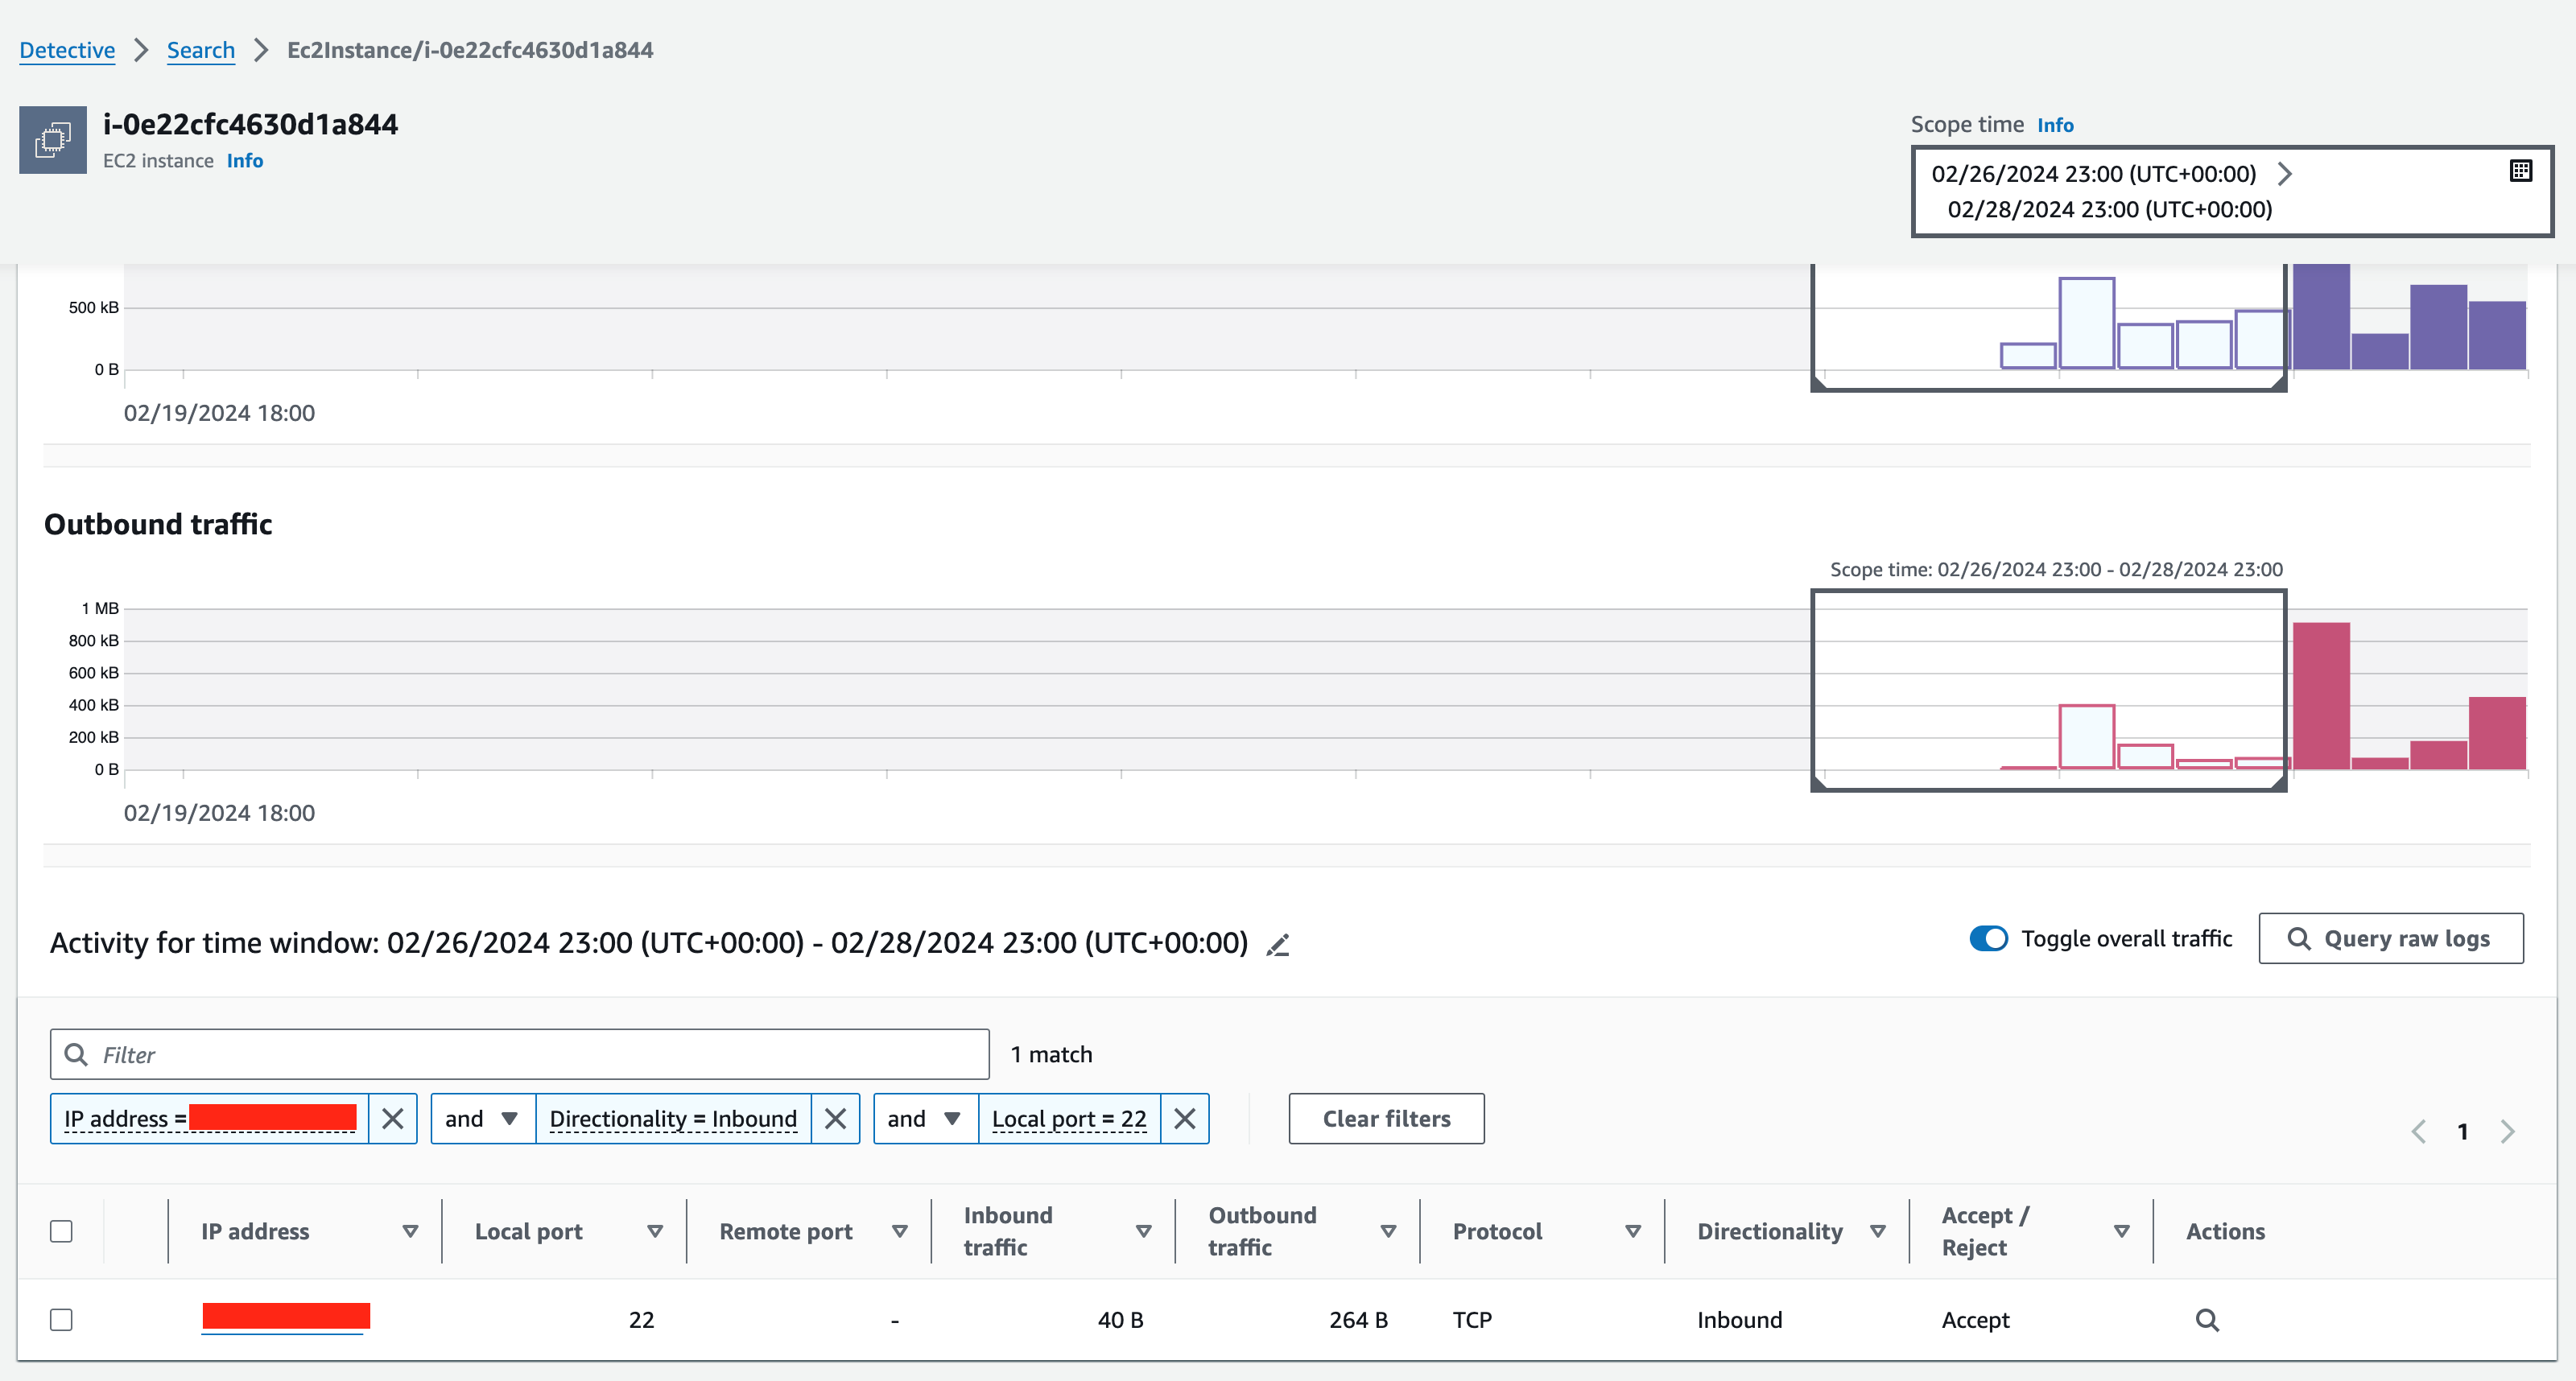Select the checkbox for the matched traffic row
The image size is (2576, 1381).
61,1319
